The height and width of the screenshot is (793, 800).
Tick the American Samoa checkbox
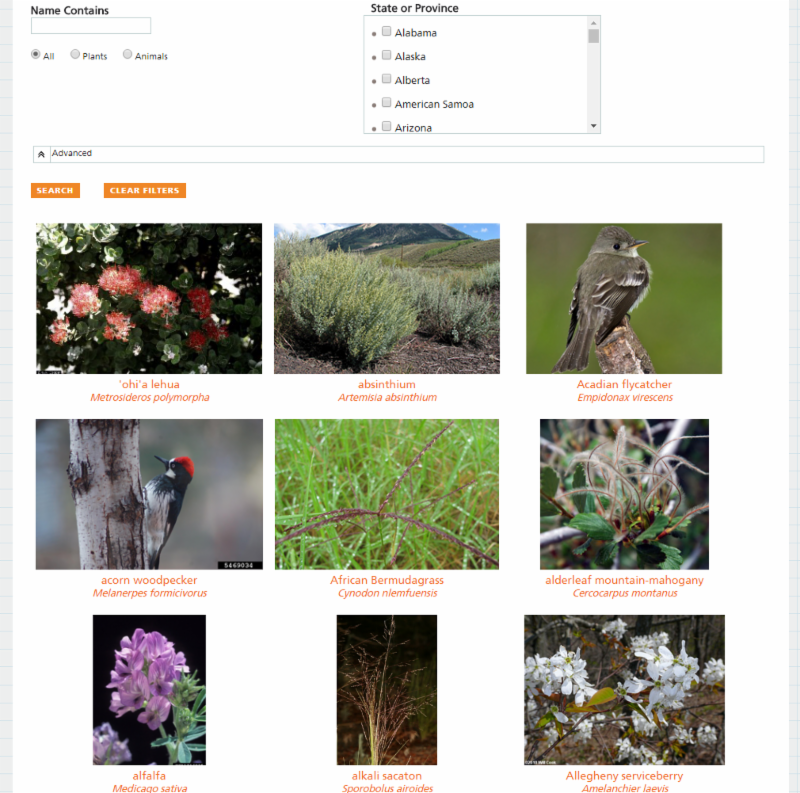pyautogui.click(x=387, y=103)
